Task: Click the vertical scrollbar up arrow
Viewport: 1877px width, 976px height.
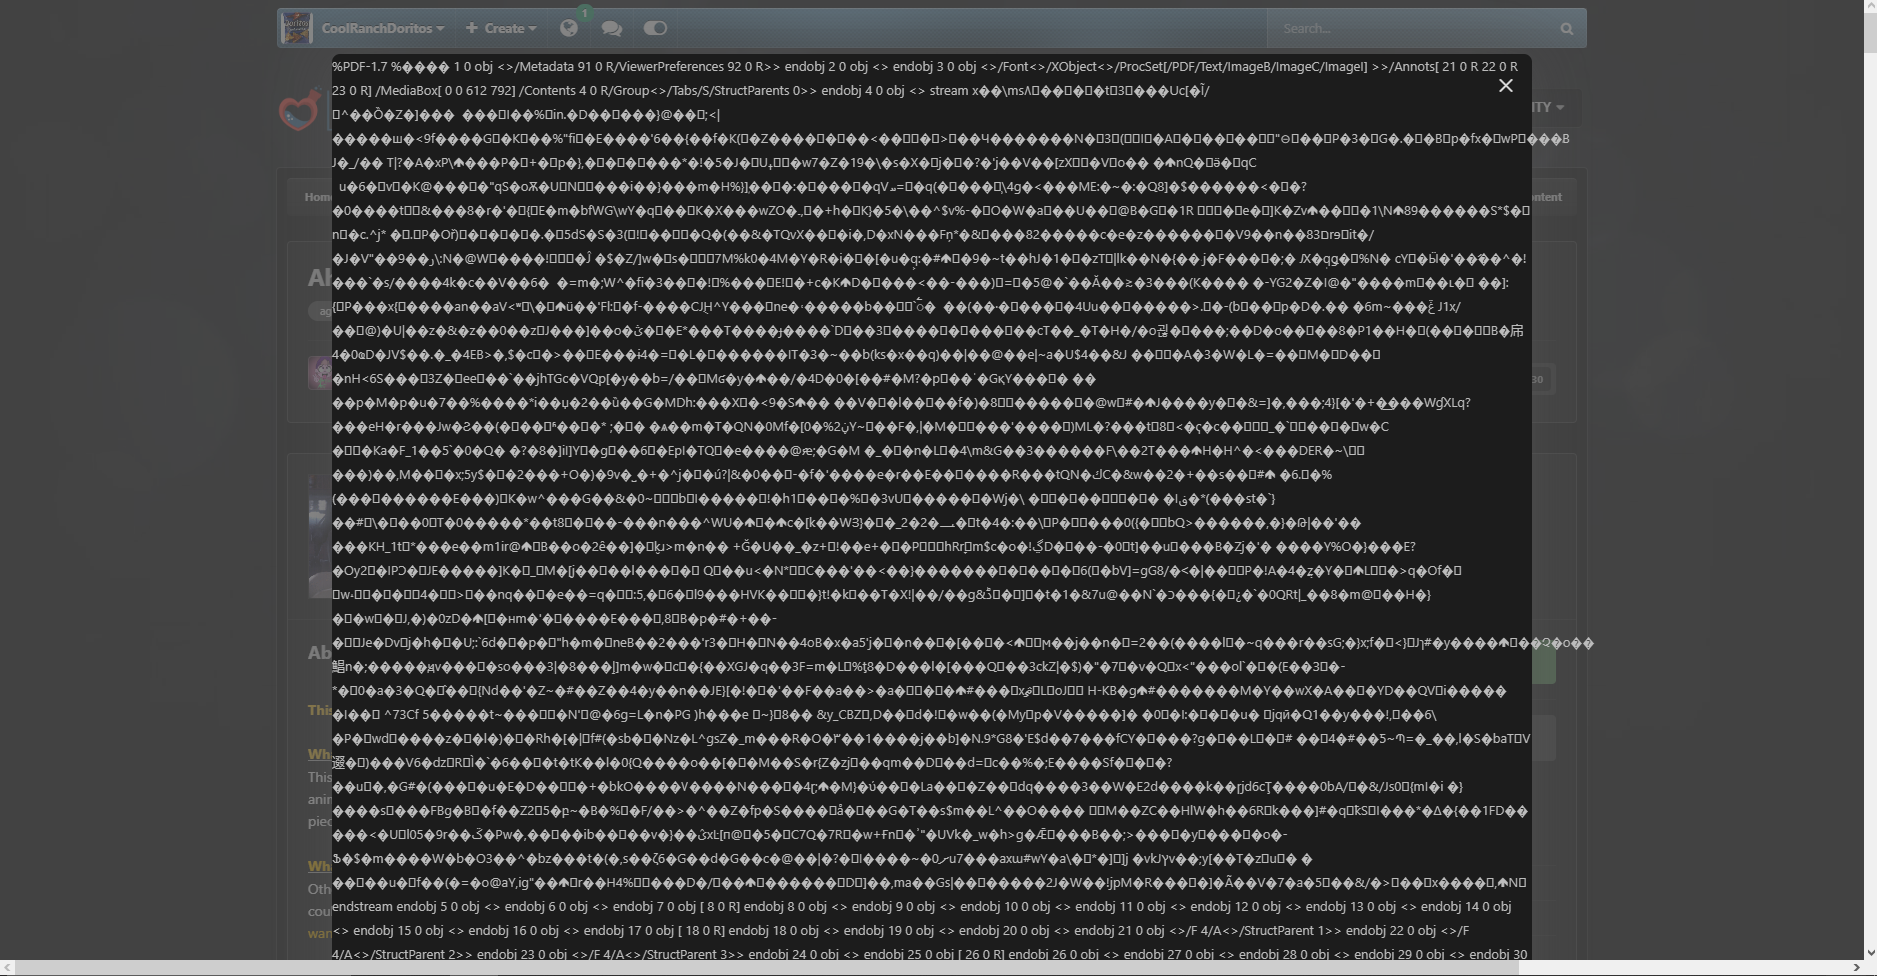Action: click(1869, 8)
